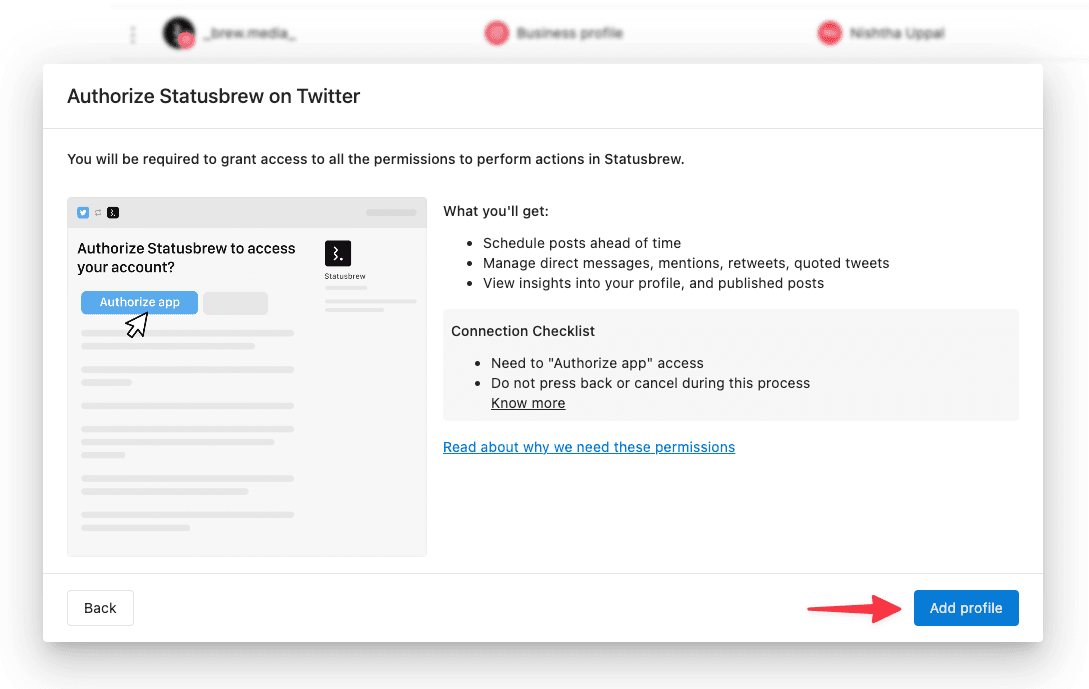
Task: Open the Know more link
Action: 528,403
